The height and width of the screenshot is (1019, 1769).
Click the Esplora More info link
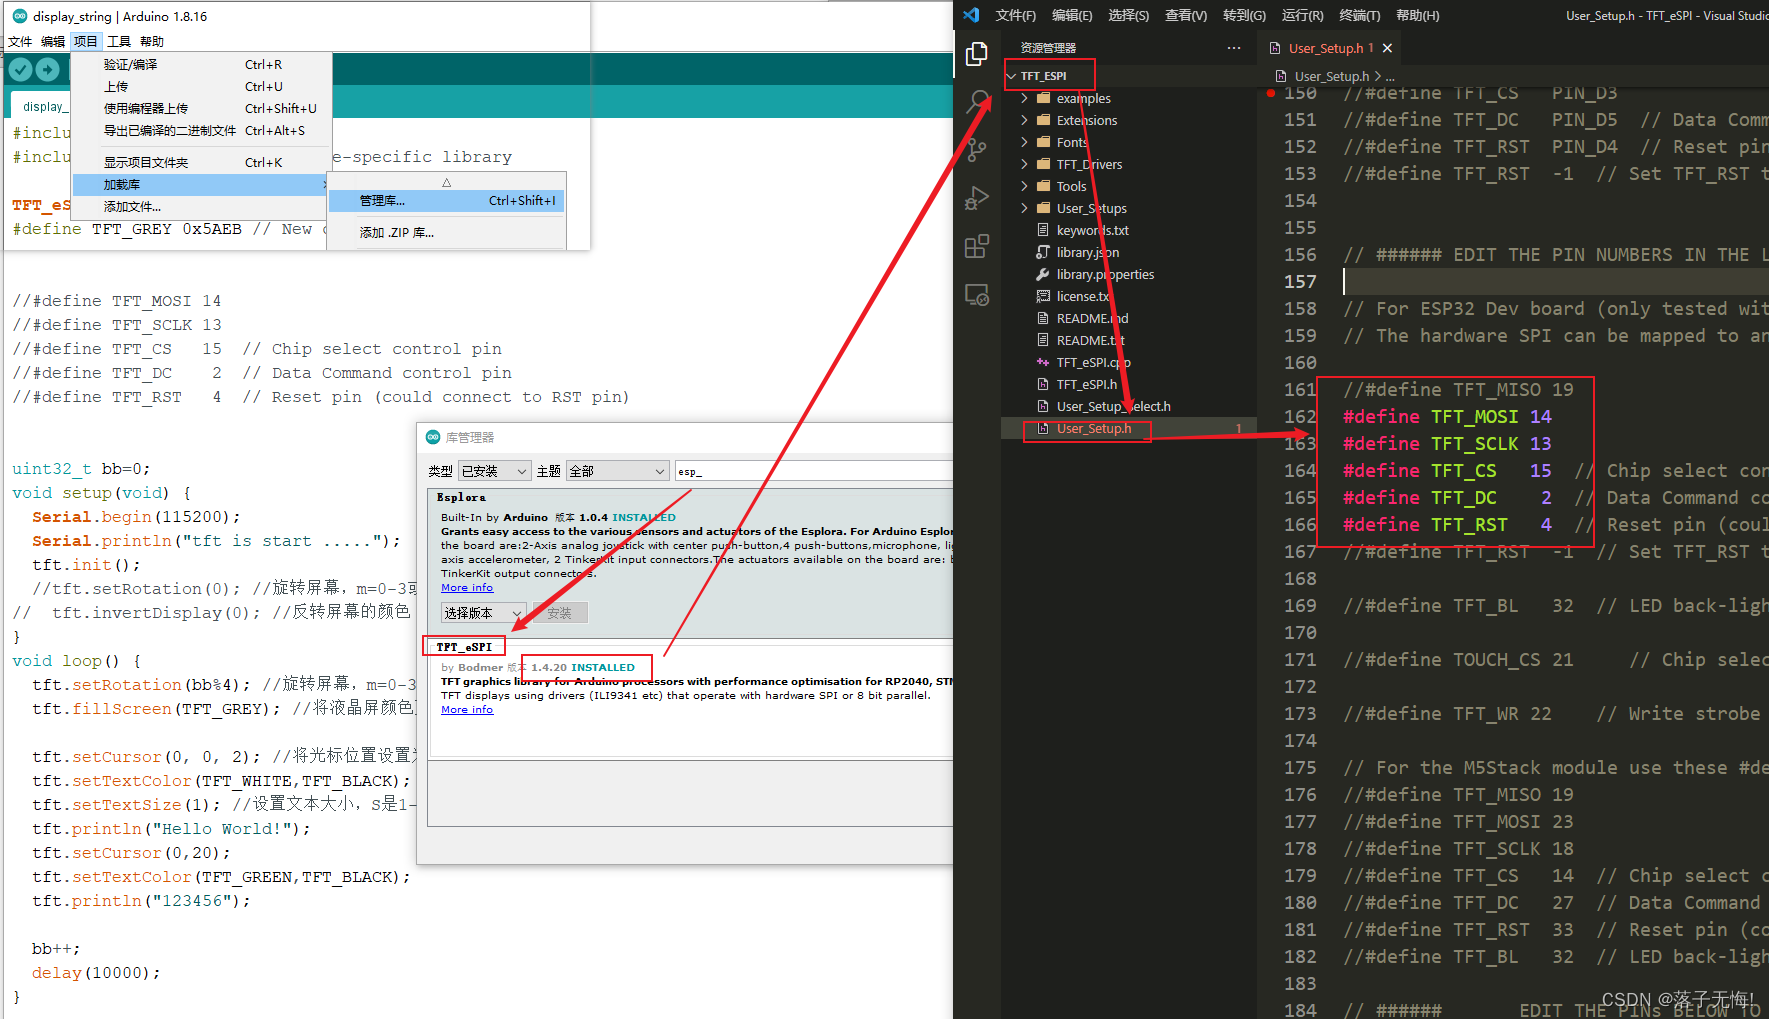[467, 588]
